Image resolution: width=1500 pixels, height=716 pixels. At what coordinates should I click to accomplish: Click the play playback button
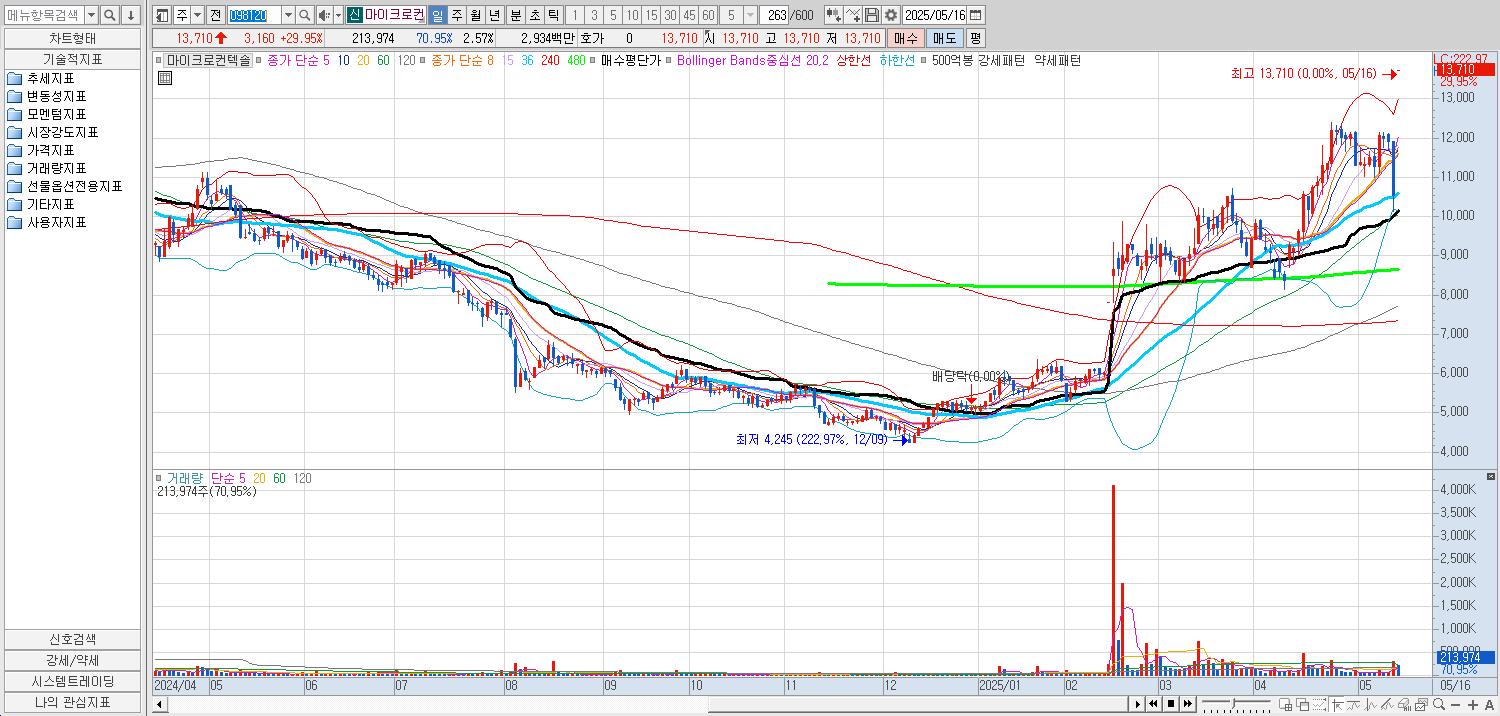pos(1137,704)
